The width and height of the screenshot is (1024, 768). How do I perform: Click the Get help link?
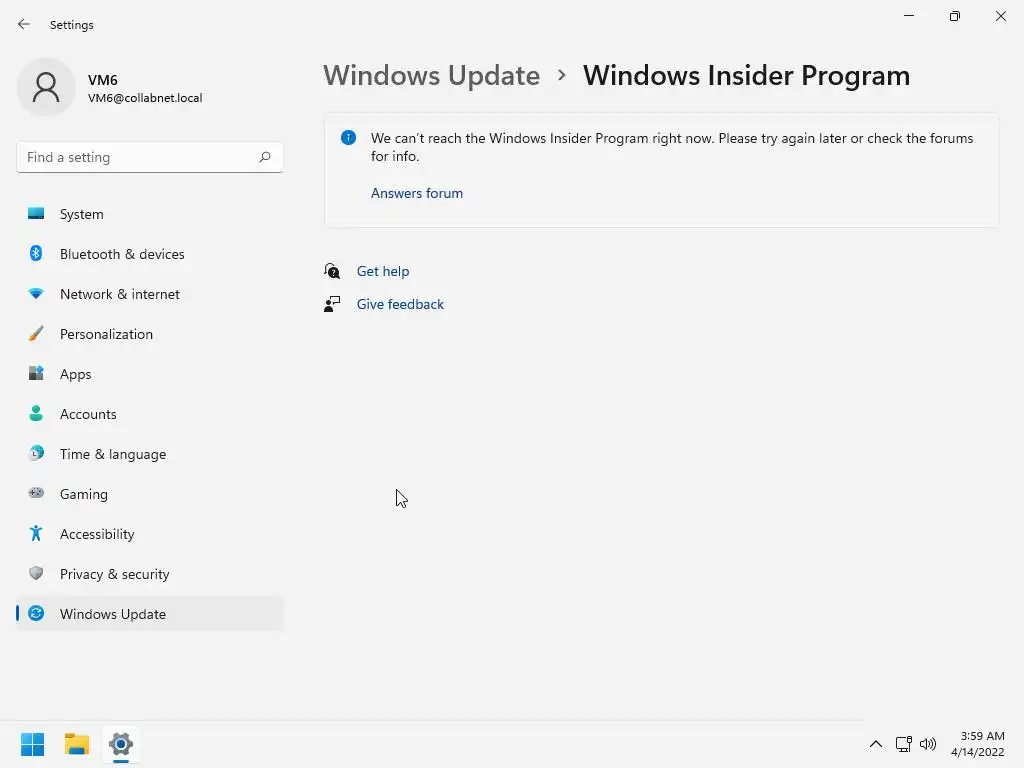383,271
